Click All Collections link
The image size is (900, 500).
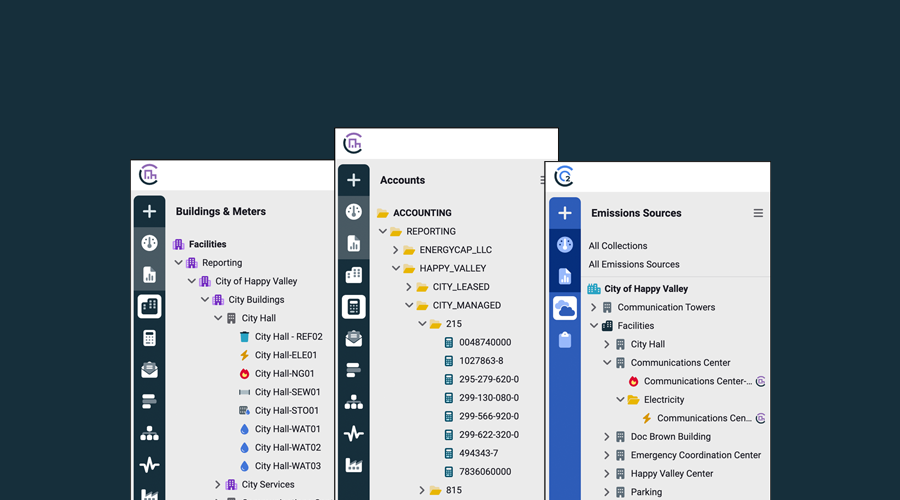[617, 246]
